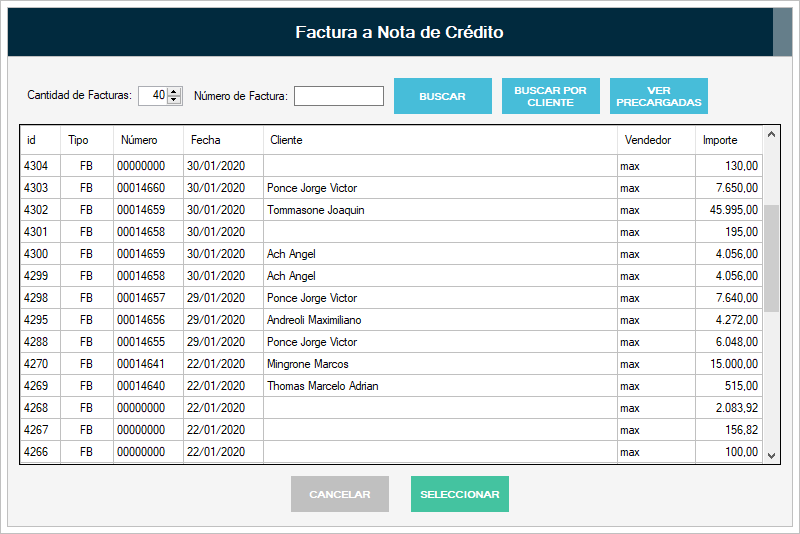Viewport: 800px width, 534px height.
Task: Select invoice row 4270 Mingrone Marcos
Action: [x=391, y=364]
